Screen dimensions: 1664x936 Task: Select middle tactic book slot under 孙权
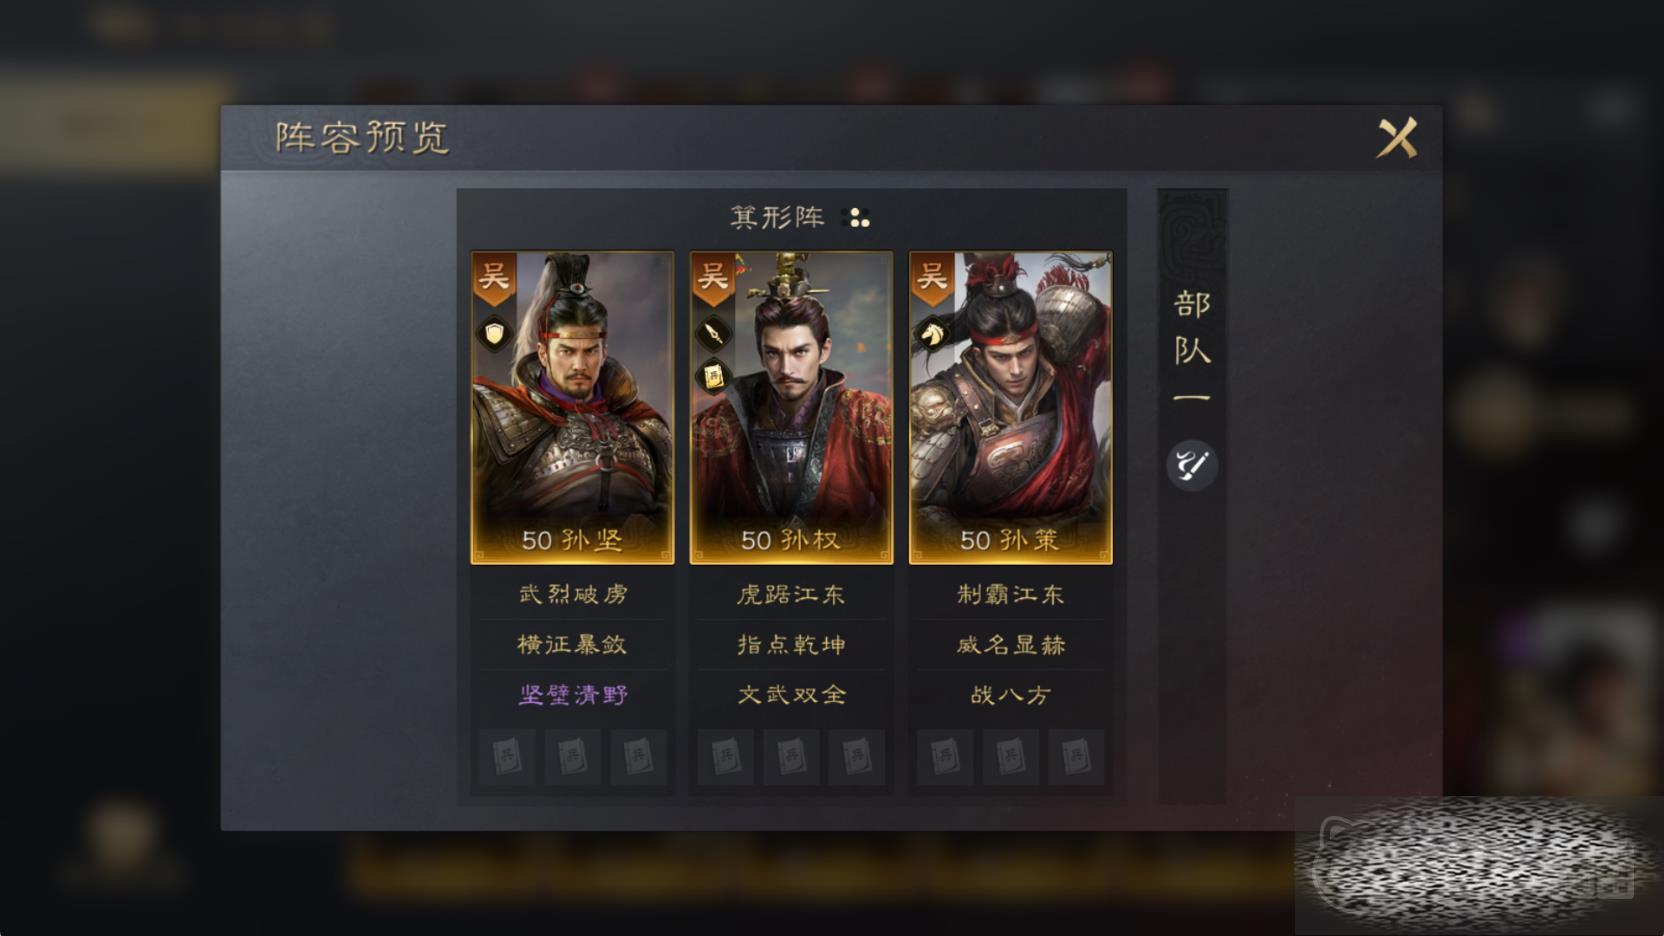pos(791,757)
